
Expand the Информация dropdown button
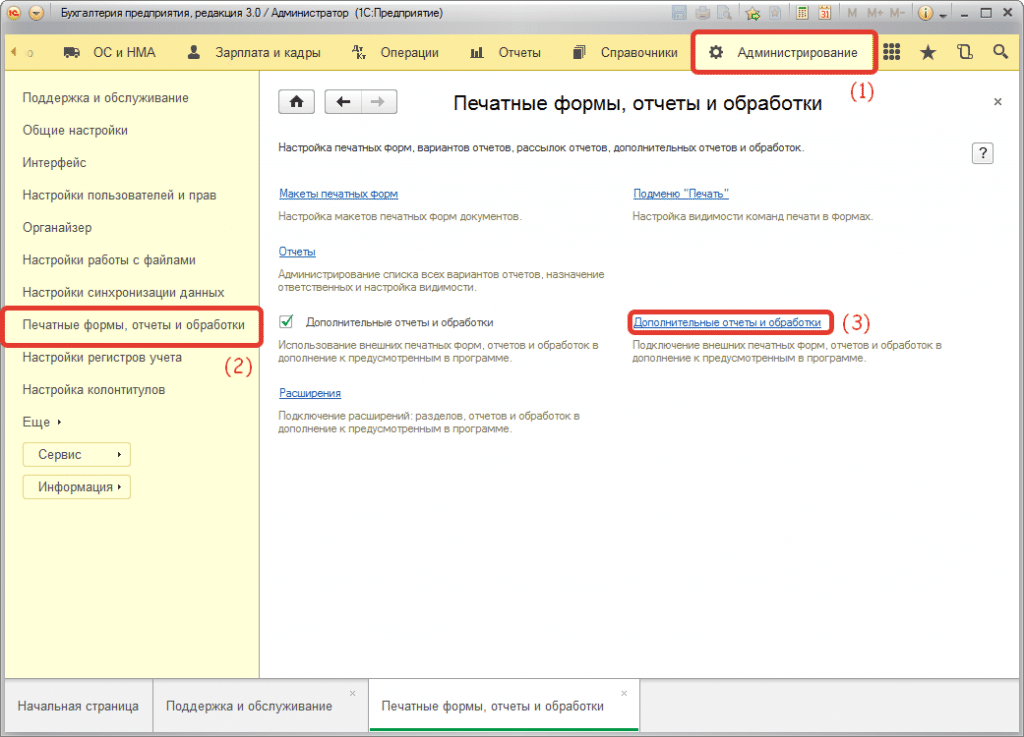coord(77,487)
